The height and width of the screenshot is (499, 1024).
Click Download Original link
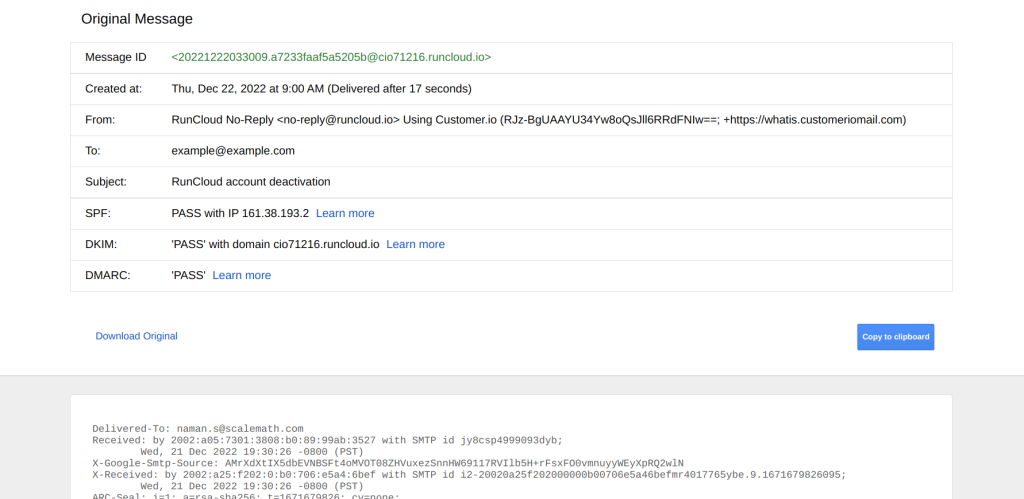click(x=136, y=336)
